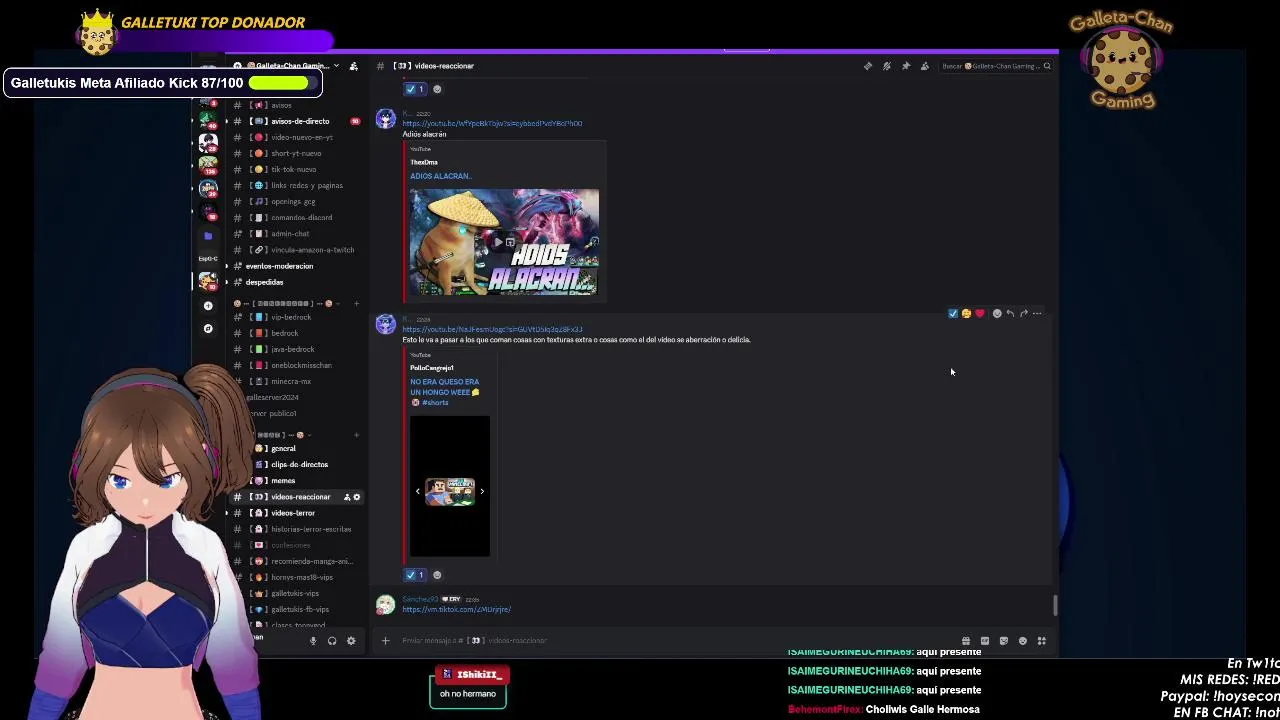The image size is (1280, 720).
Task: Expand the eventos-moderacion channel
Action: click(x=227, y=266)
